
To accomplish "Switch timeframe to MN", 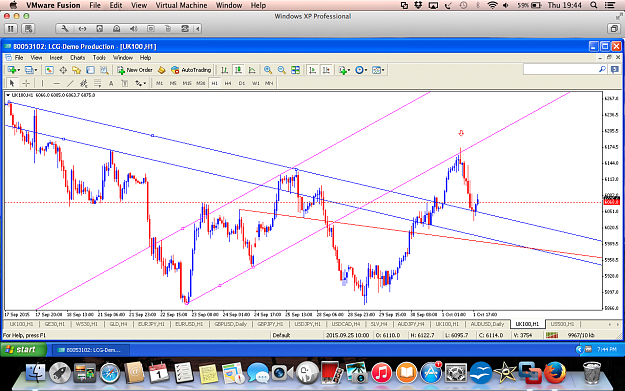I will (x=269, y=83).
